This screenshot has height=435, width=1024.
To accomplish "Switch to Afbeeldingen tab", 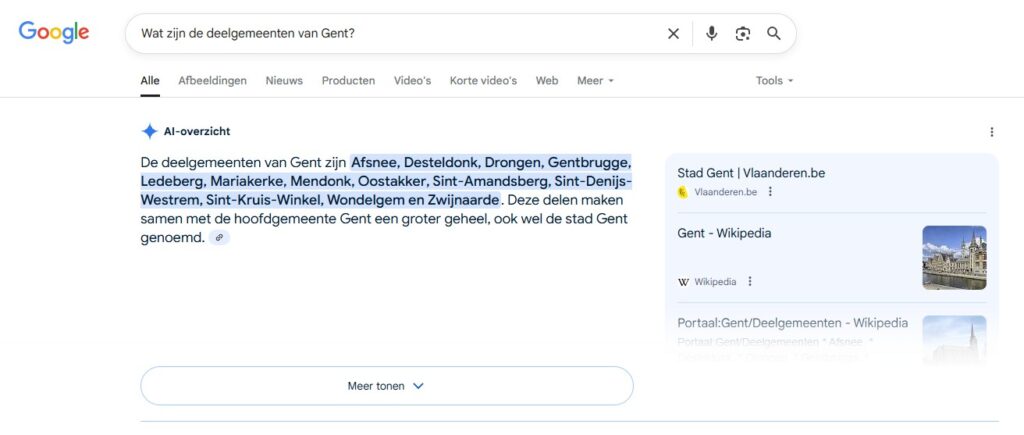I will (212, 80).
